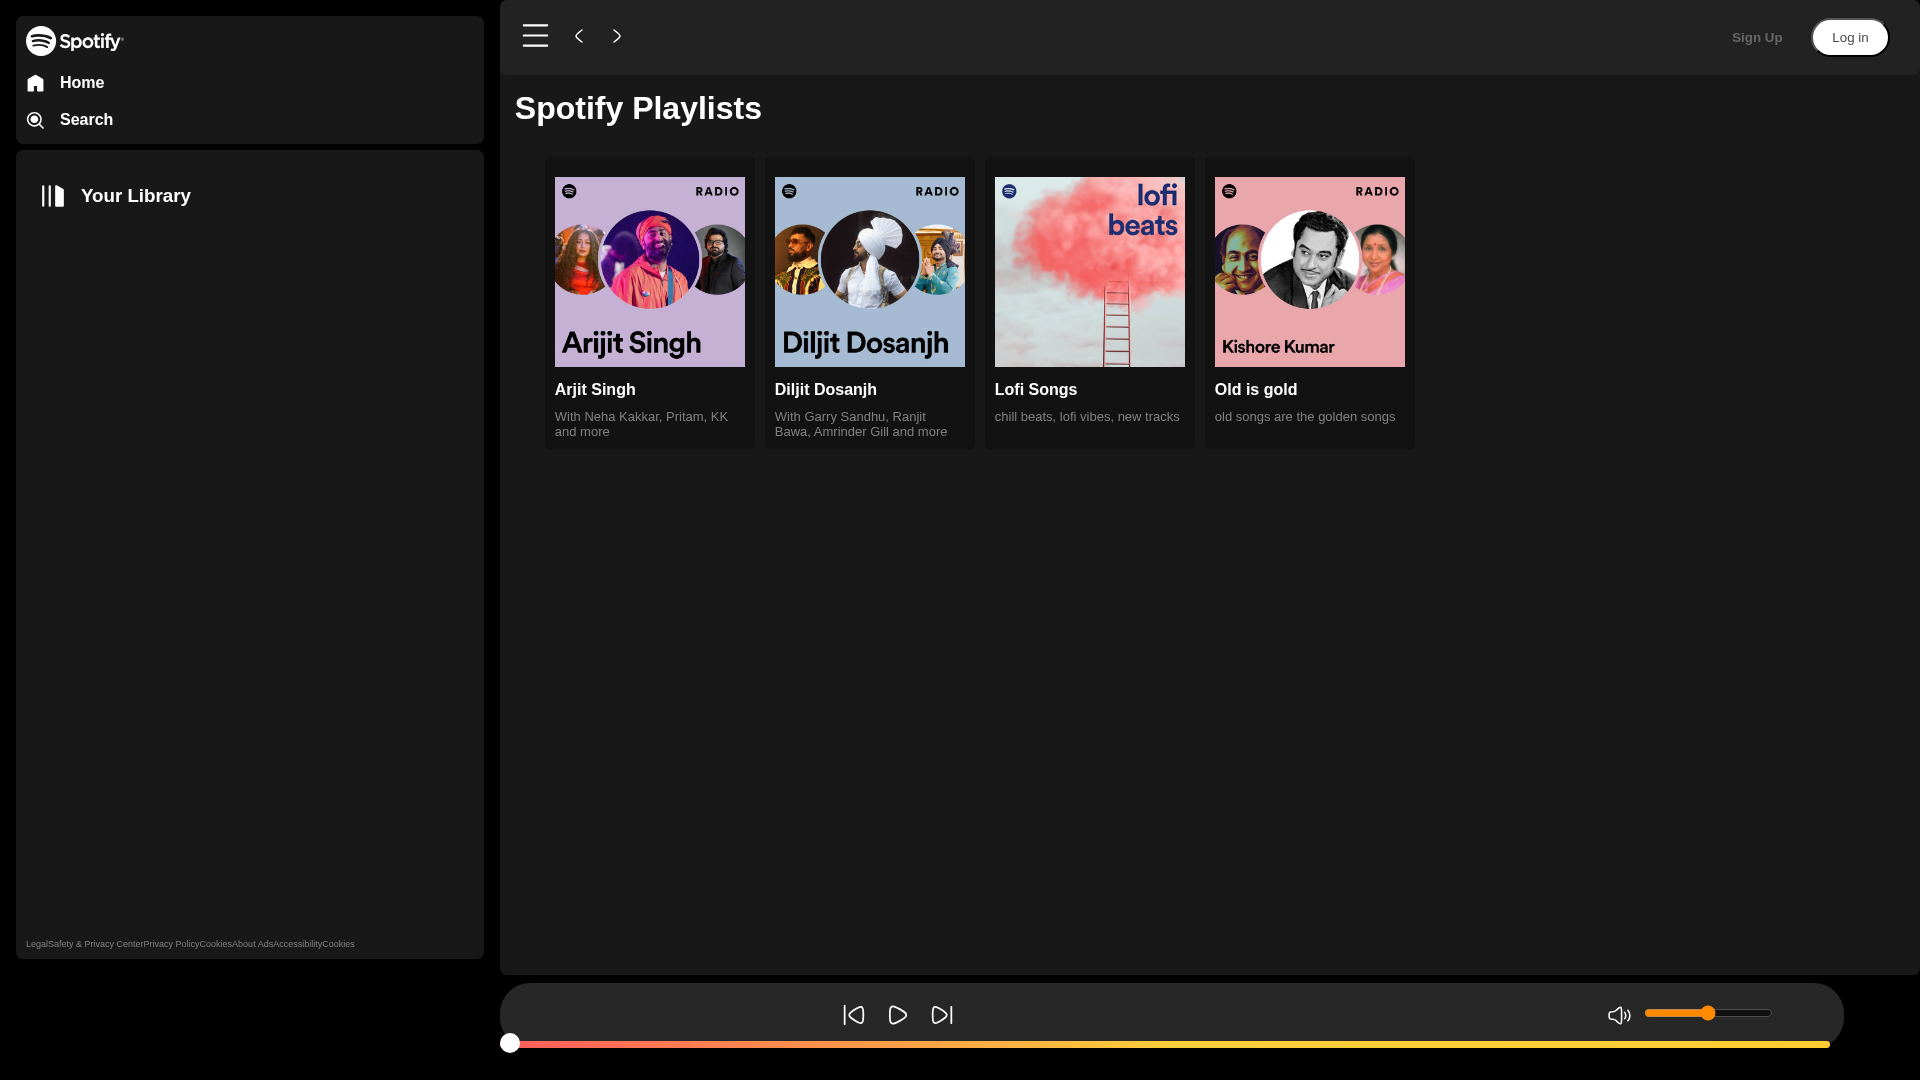Click the volume speaker icon
This screenshot has height=1080, width=1920.
coord(1618,1014)
